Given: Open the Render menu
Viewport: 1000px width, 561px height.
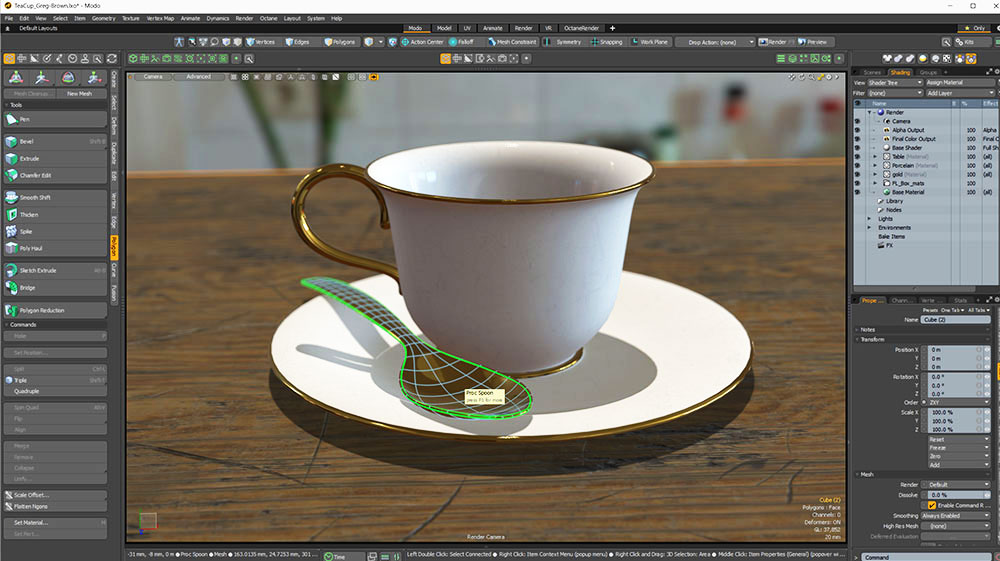Looking at the screenshot, I should tap(244, 18).
